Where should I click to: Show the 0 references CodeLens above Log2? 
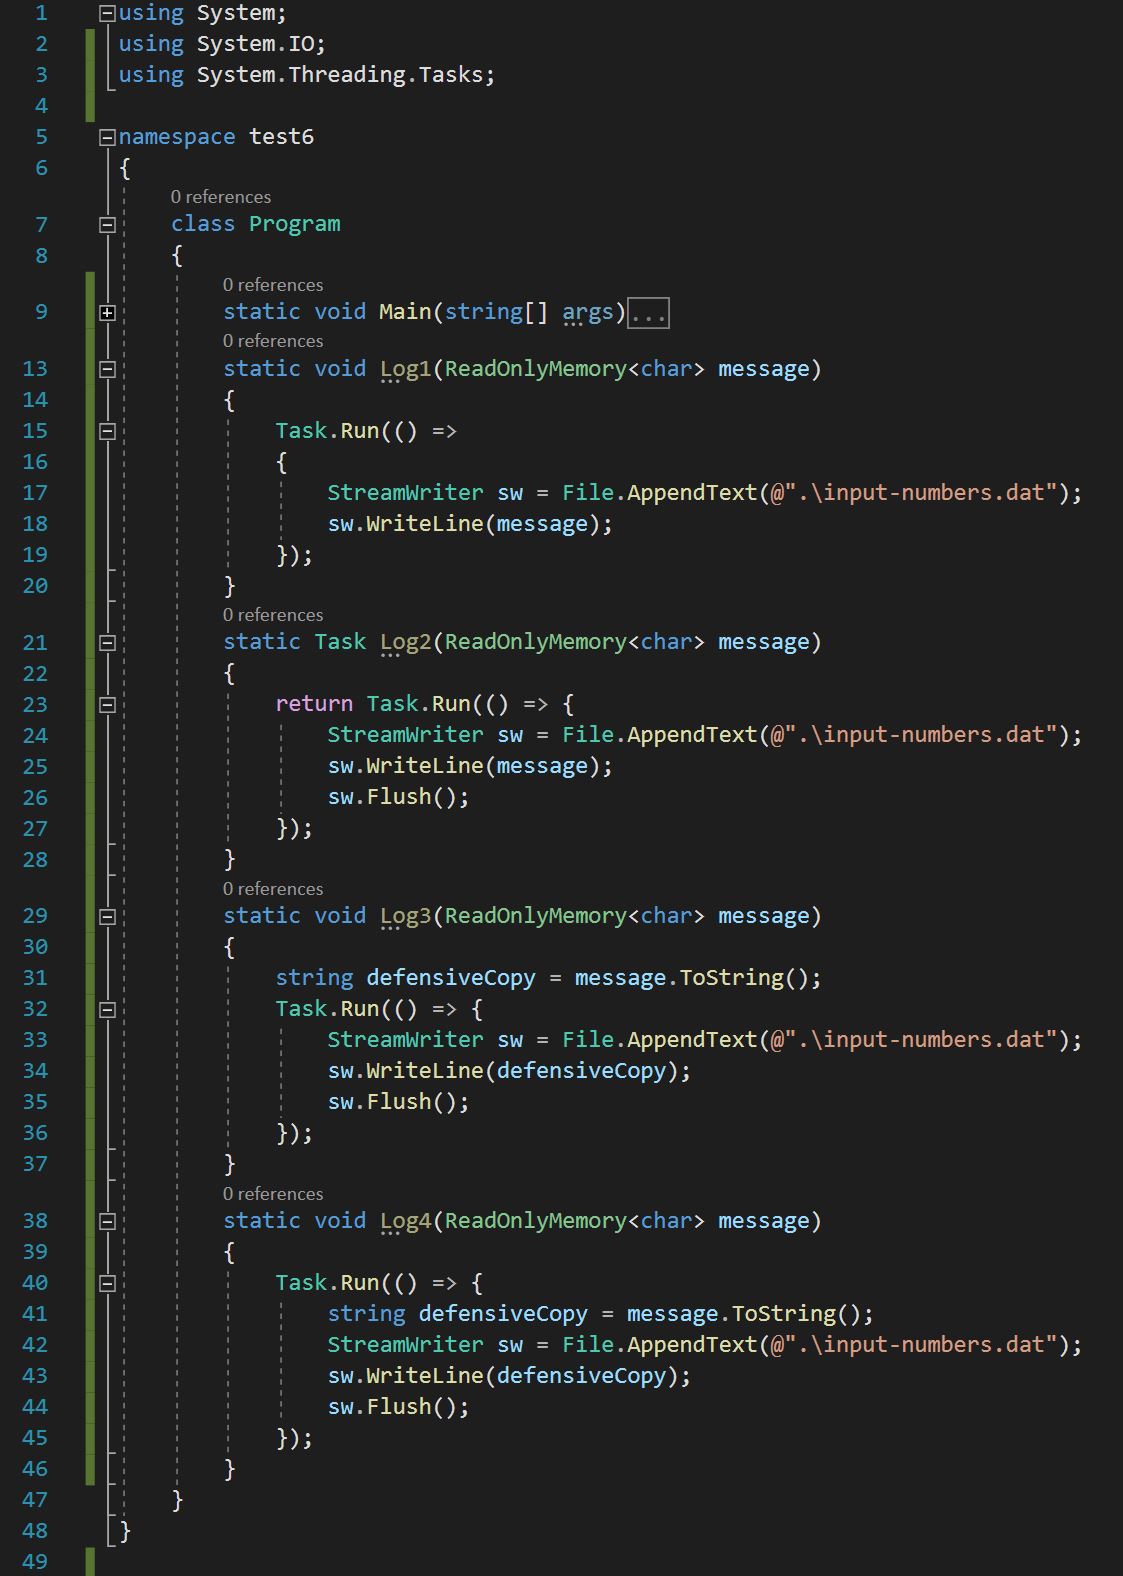[272, 615]
